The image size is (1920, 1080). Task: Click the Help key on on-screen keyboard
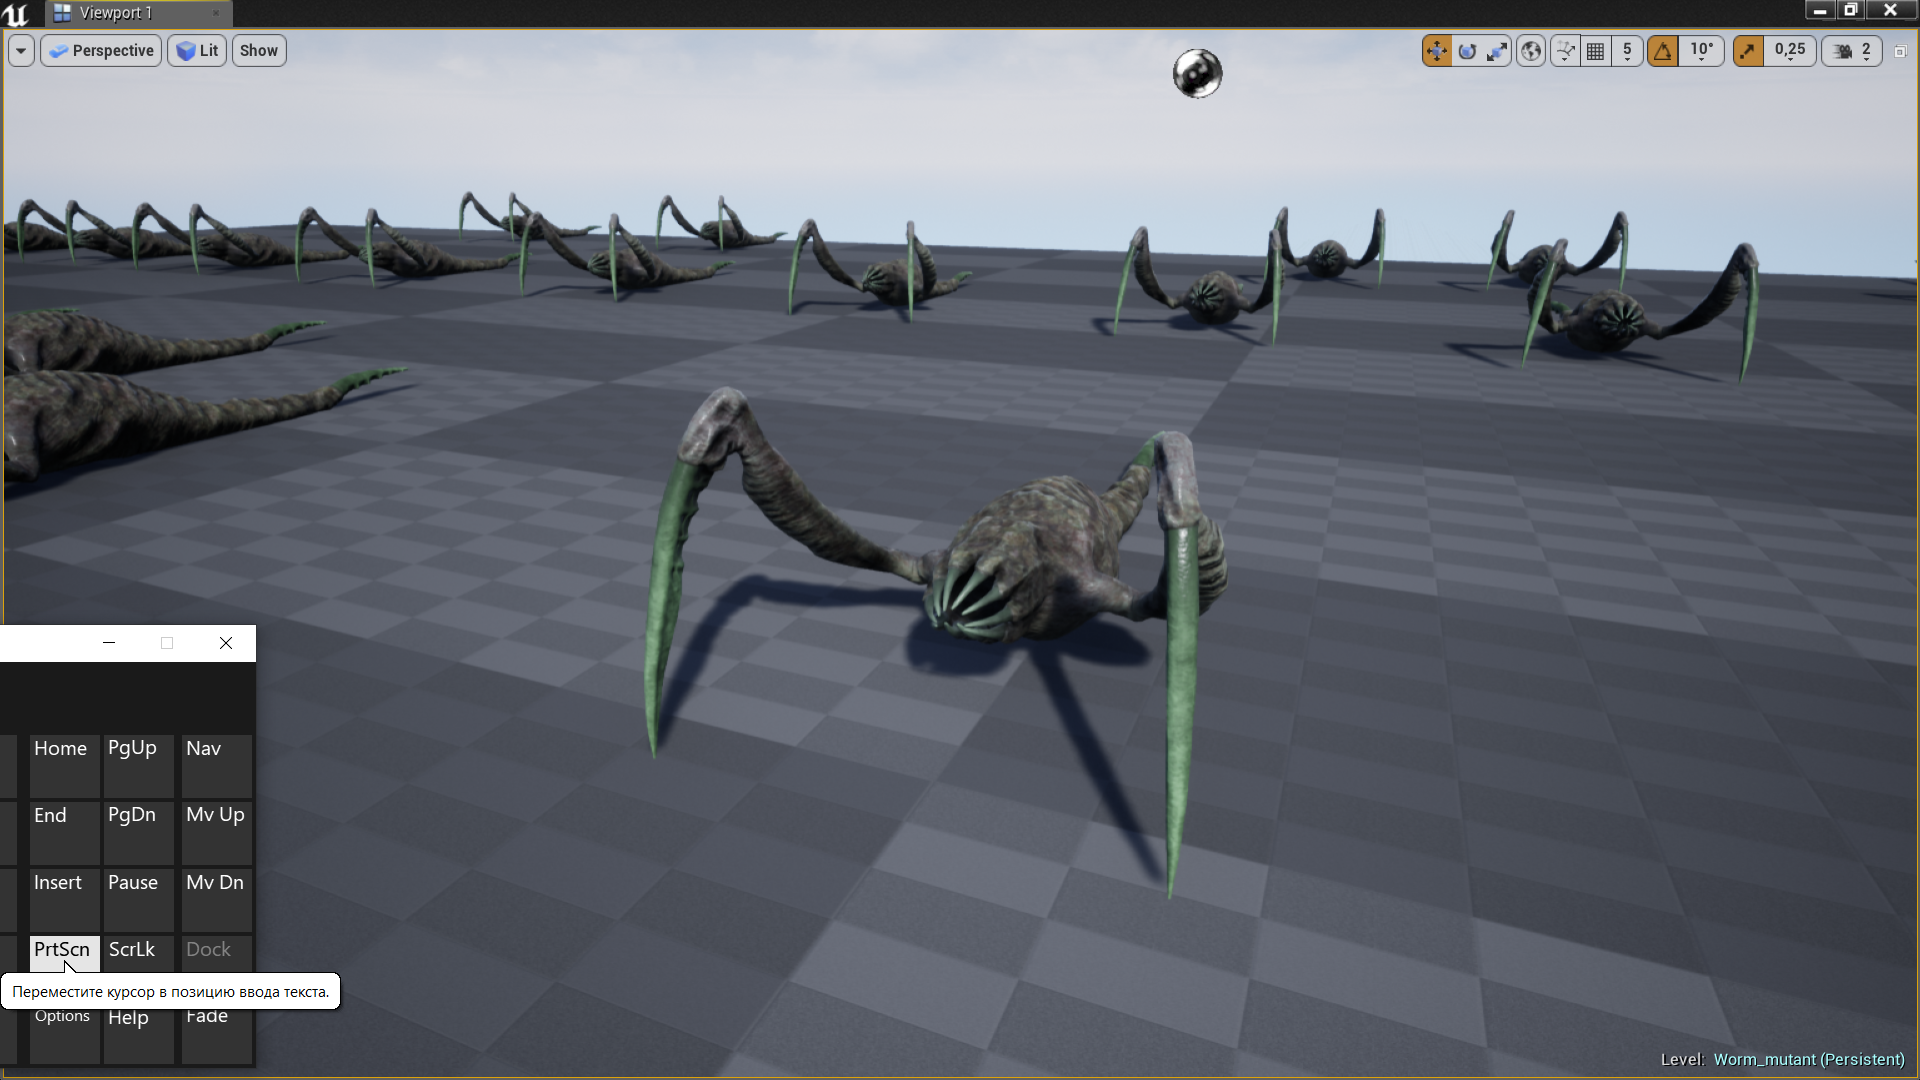click(139, 1035)
